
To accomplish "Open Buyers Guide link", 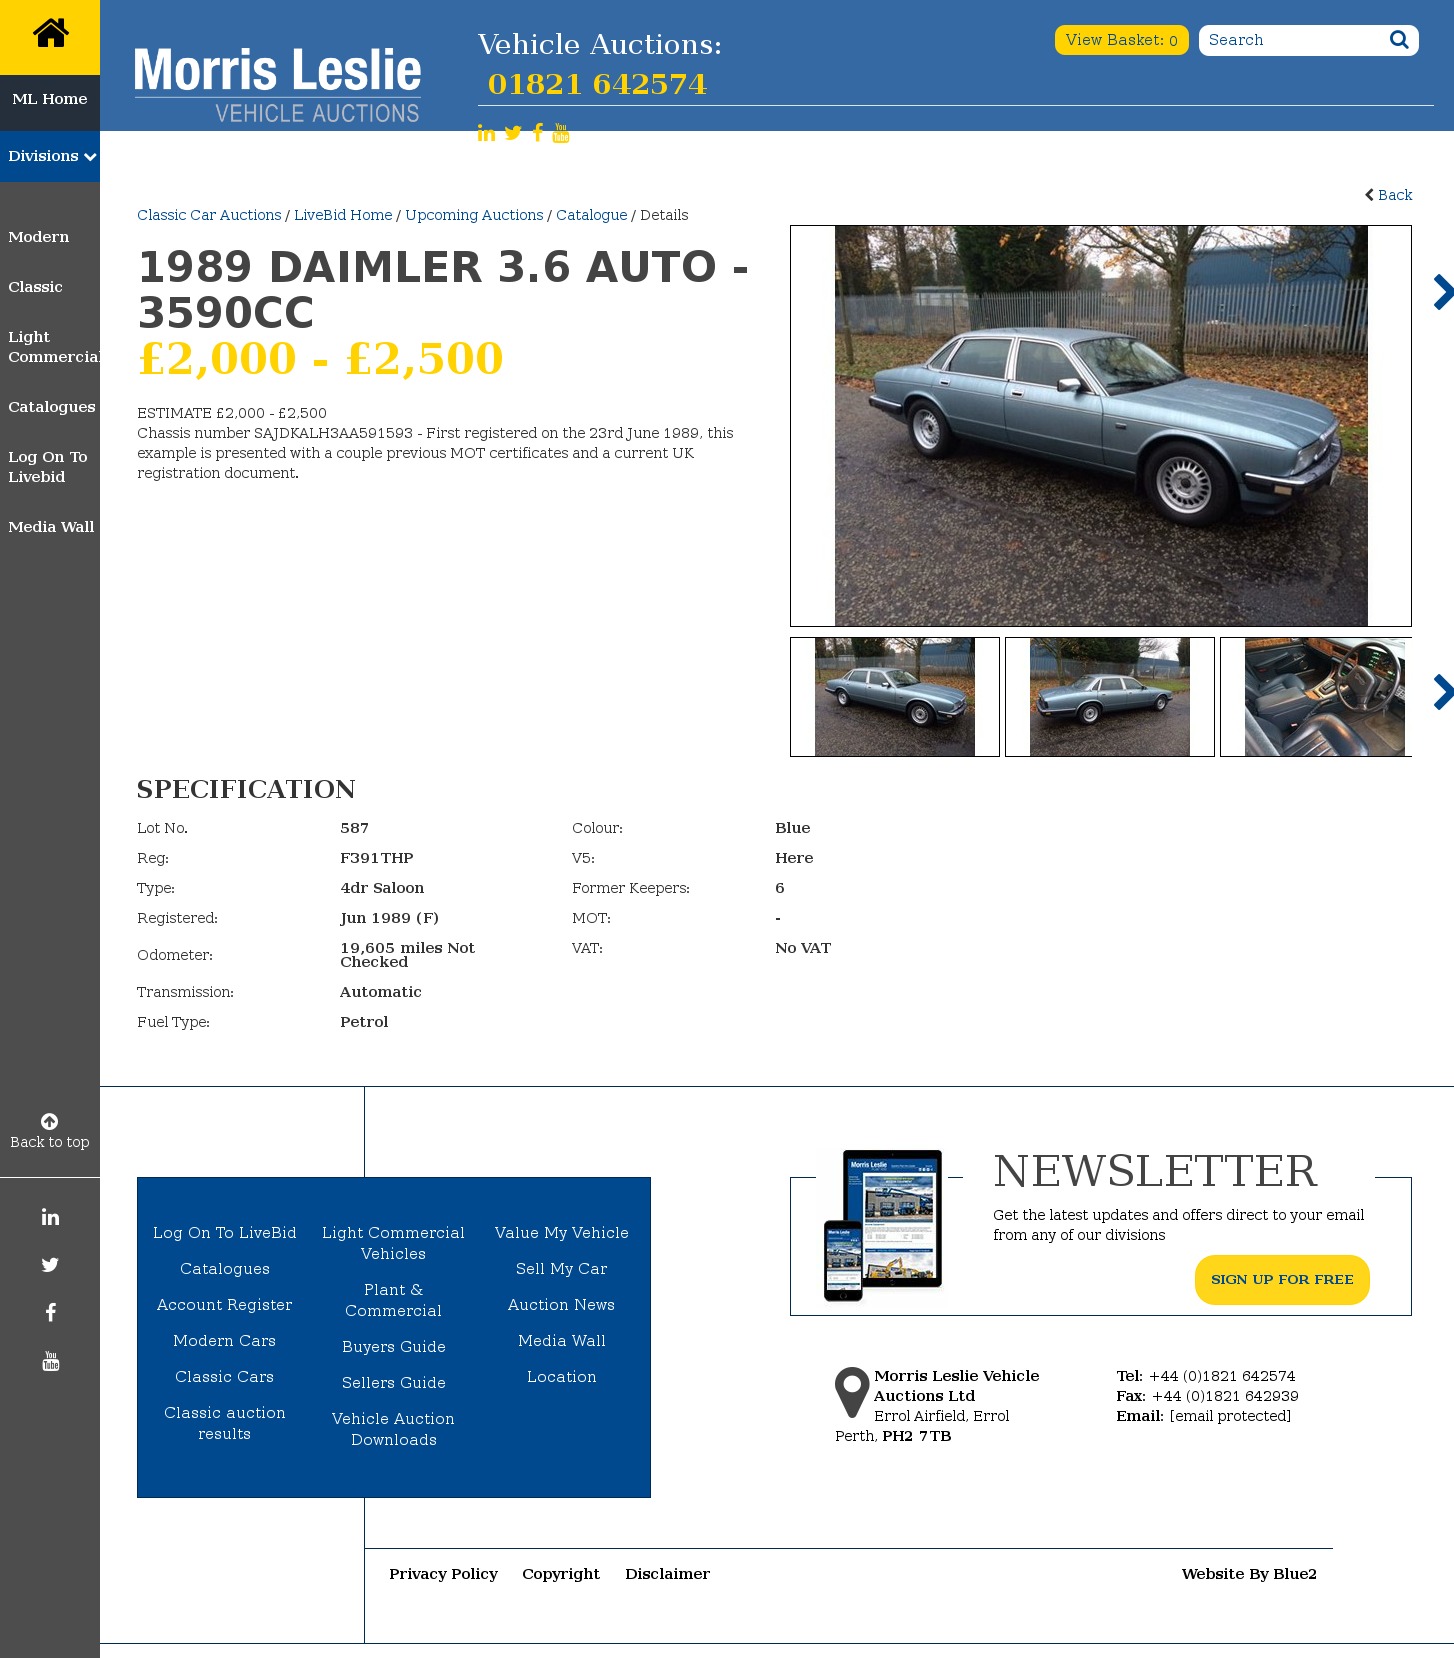I will (394, 1347).
